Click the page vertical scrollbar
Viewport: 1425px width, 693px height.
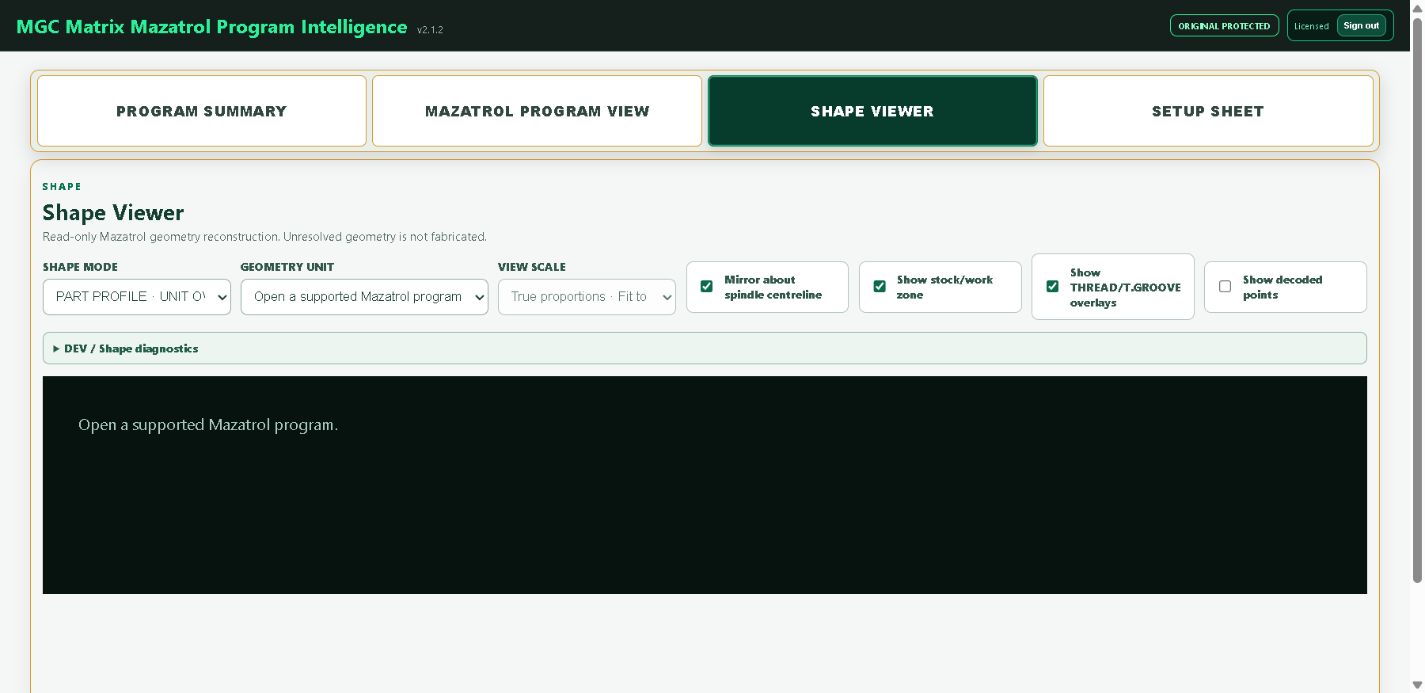pos(1417,299)
